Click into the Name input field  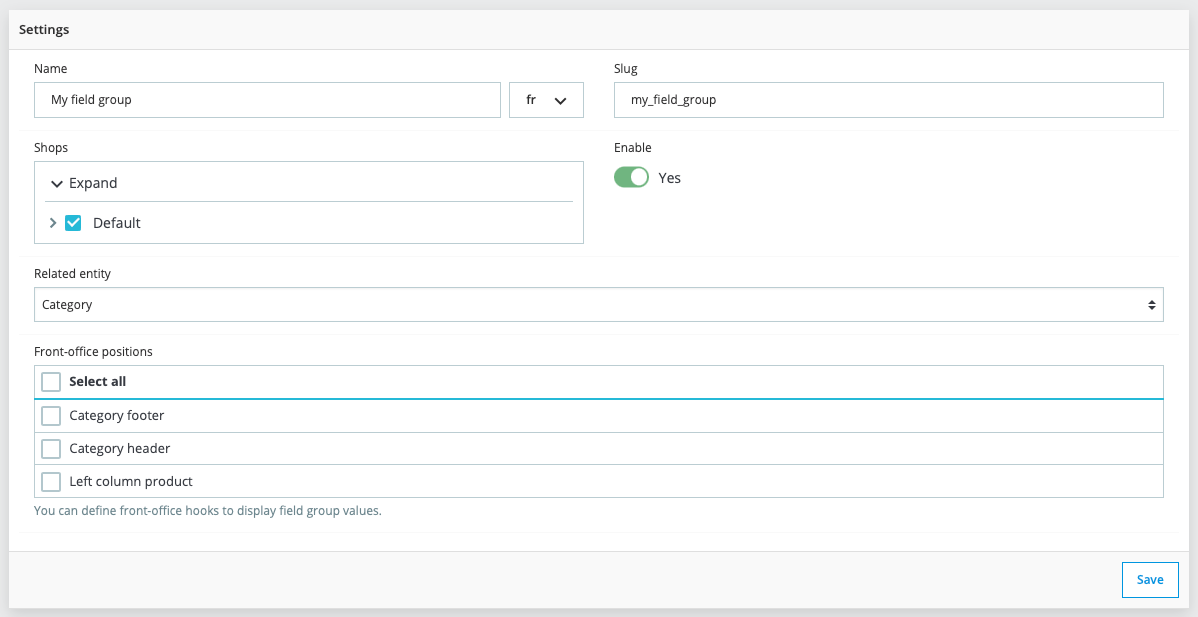point(267,100)
